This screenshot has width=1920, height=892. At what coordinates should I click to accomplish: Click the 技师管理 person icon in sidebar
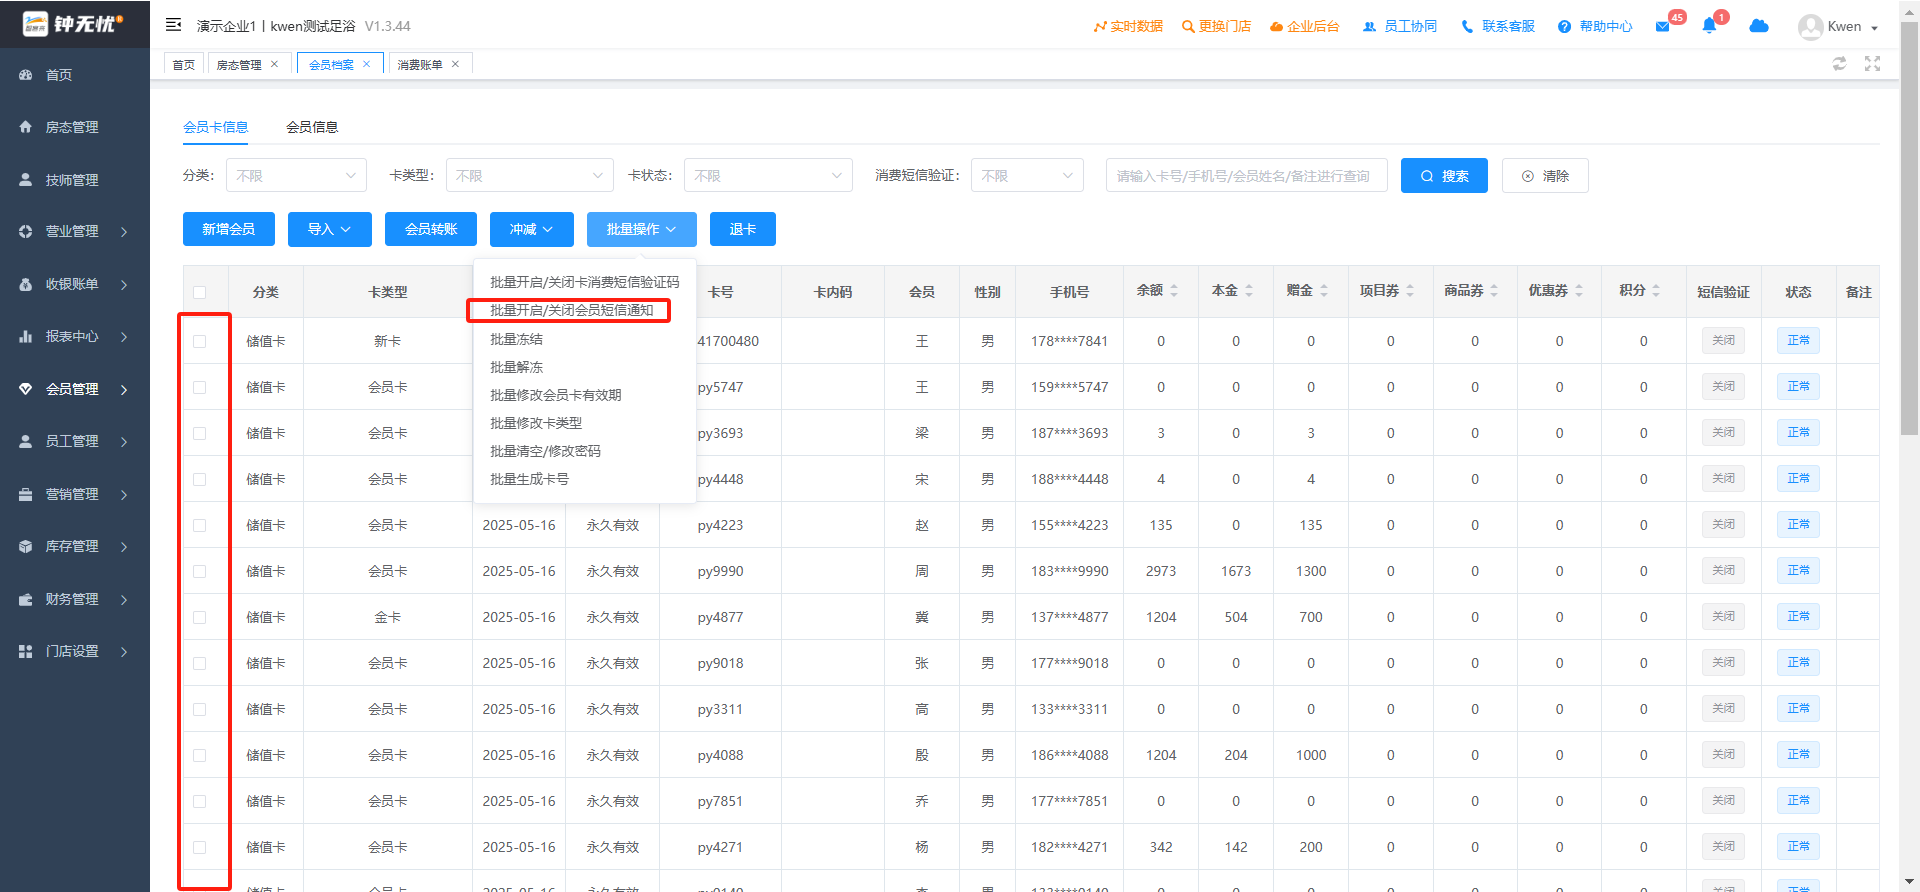click(x=26, y=180)
